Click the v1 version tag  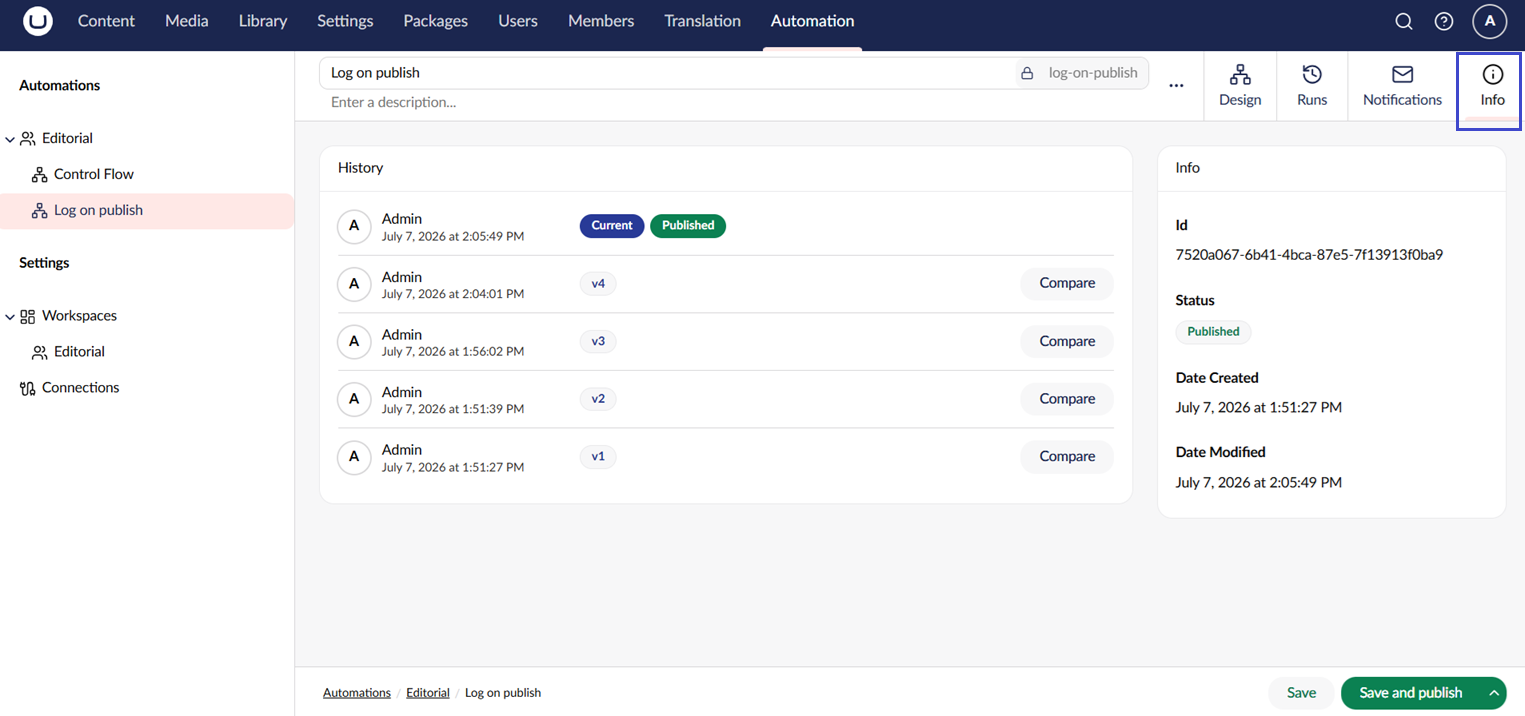pos(598,456)
